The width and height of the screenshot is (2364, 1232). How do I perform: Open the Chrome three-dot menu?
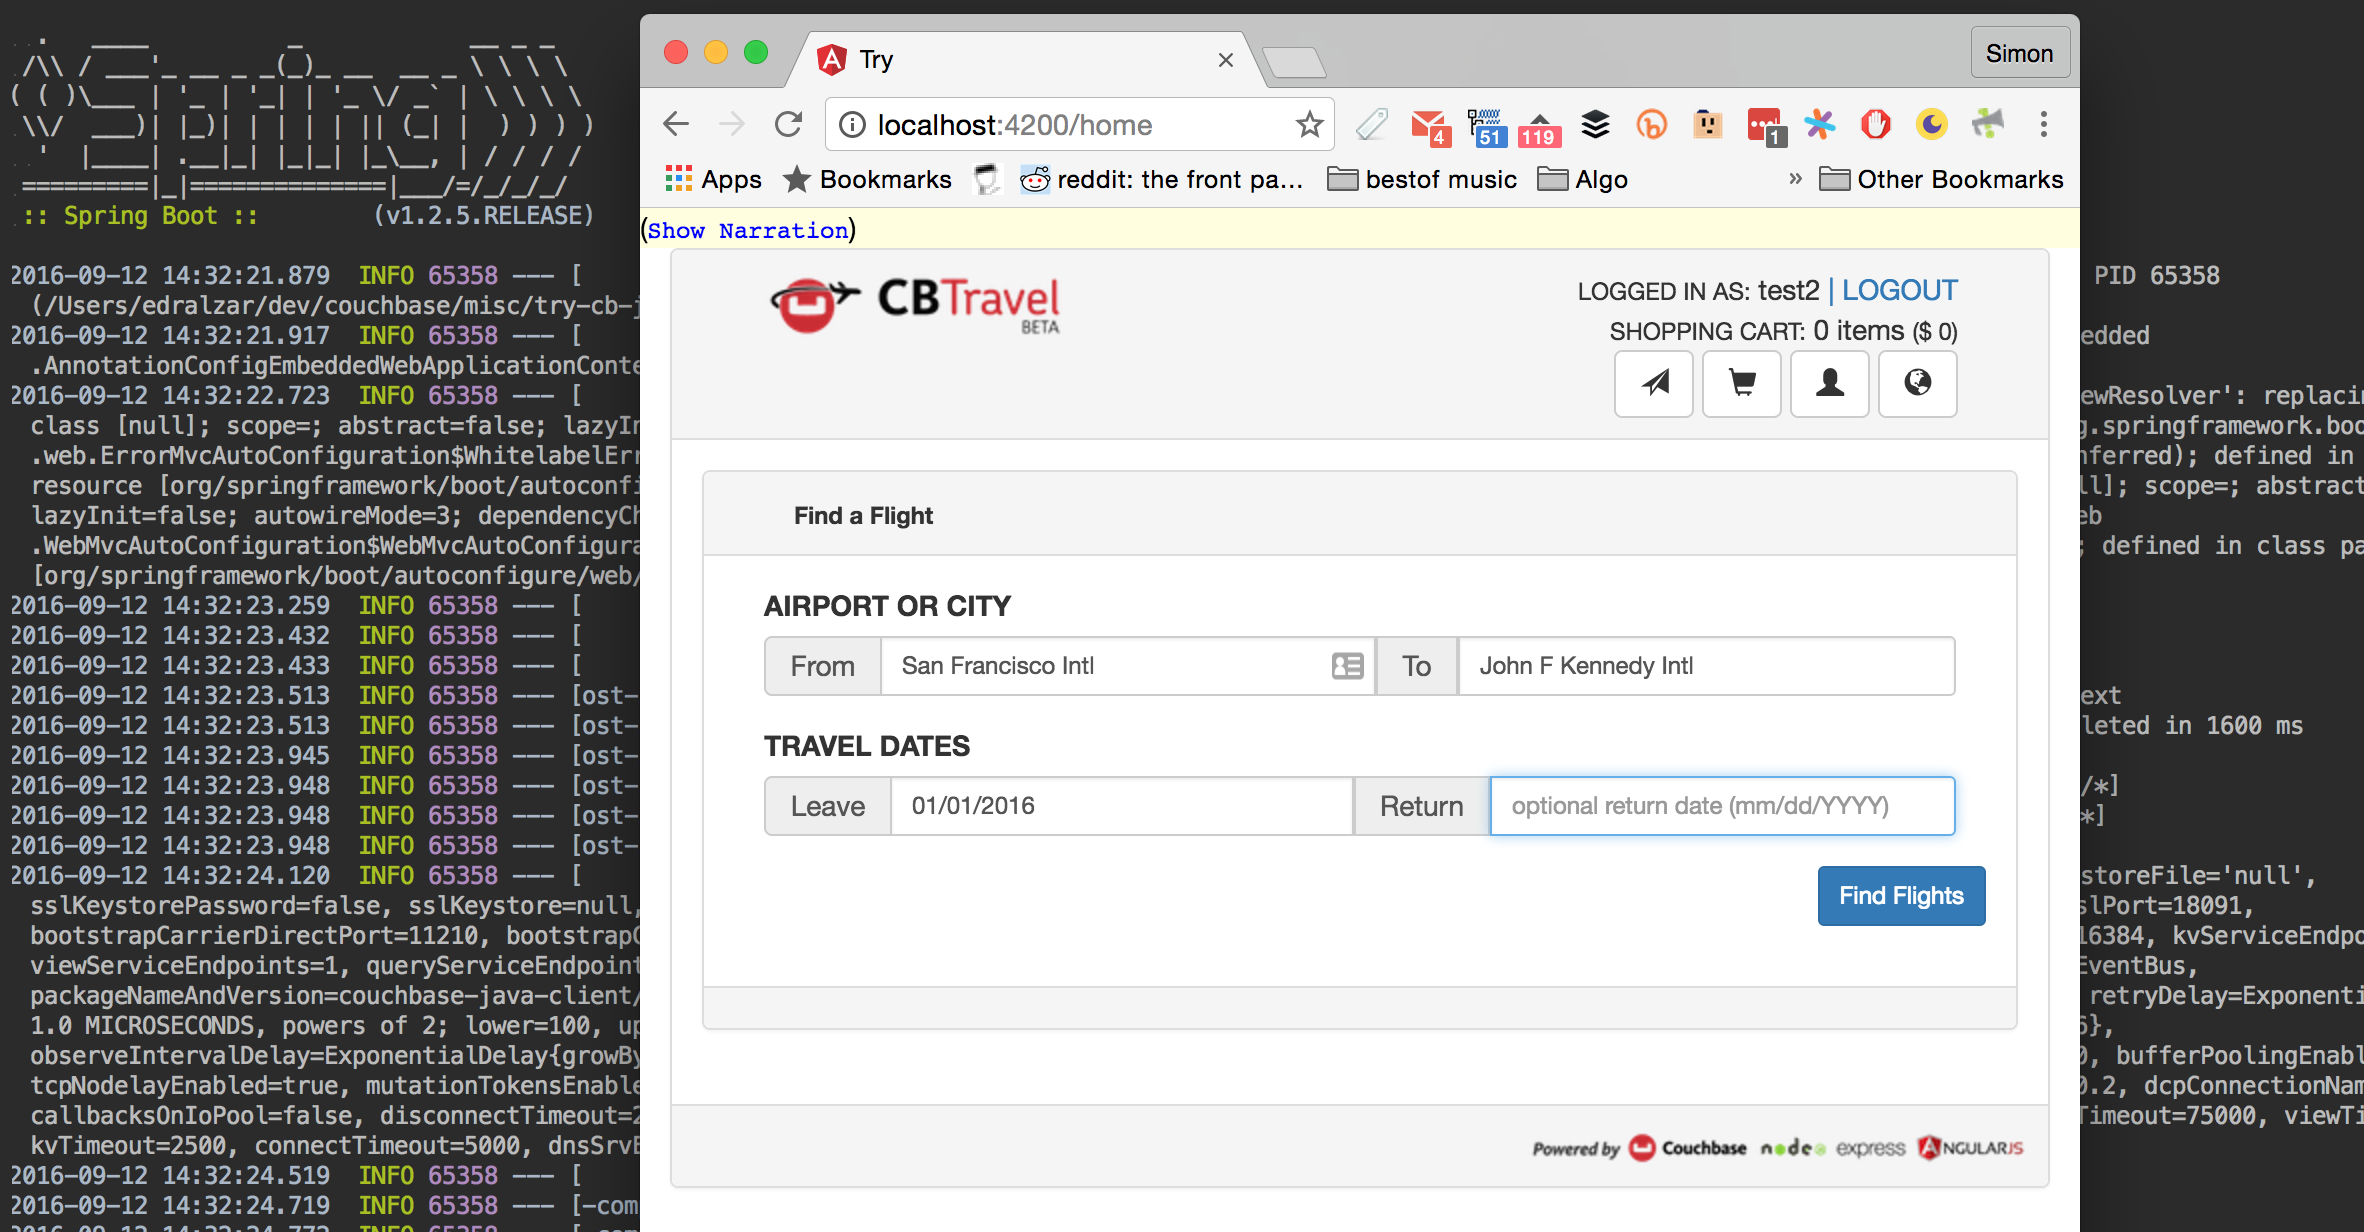pyautogui.click(x=2044, y=125)
